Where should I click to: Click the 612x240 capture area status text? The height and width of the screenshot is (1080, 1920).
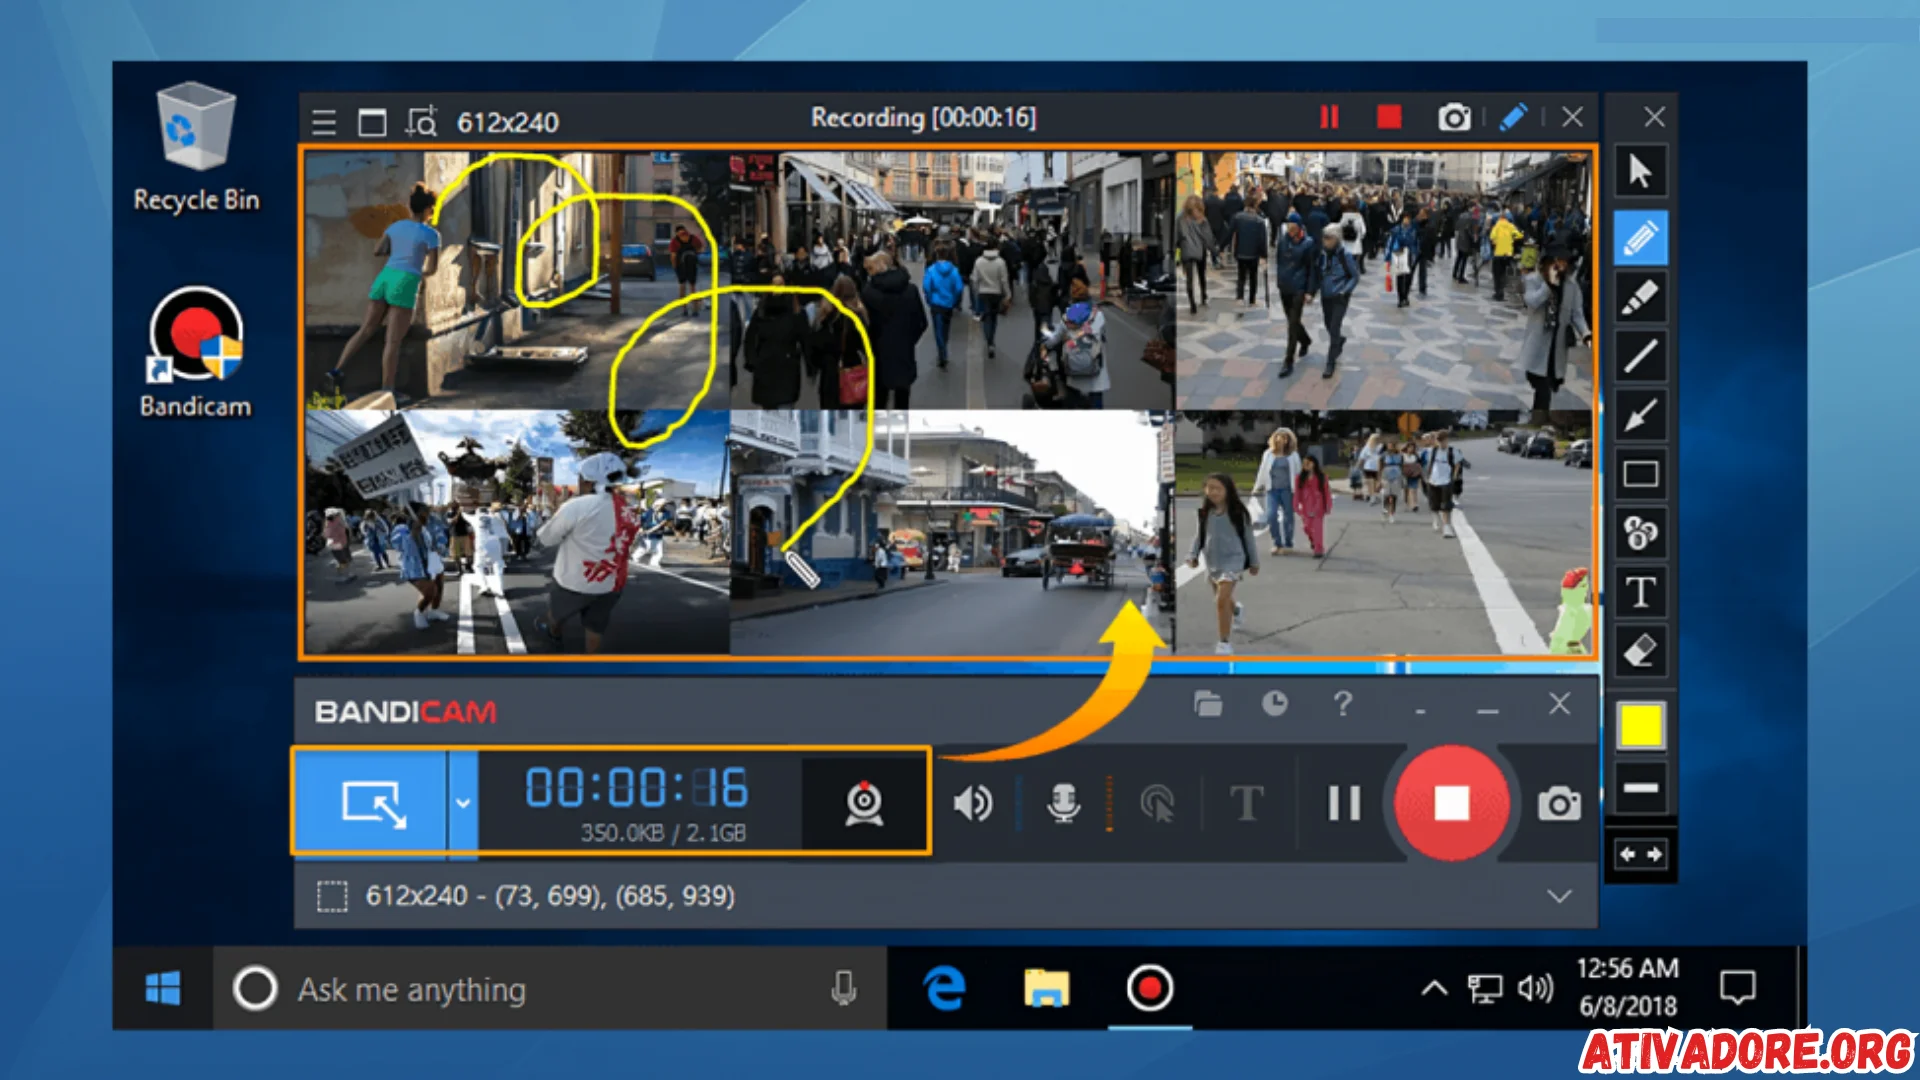pos(550,895)
